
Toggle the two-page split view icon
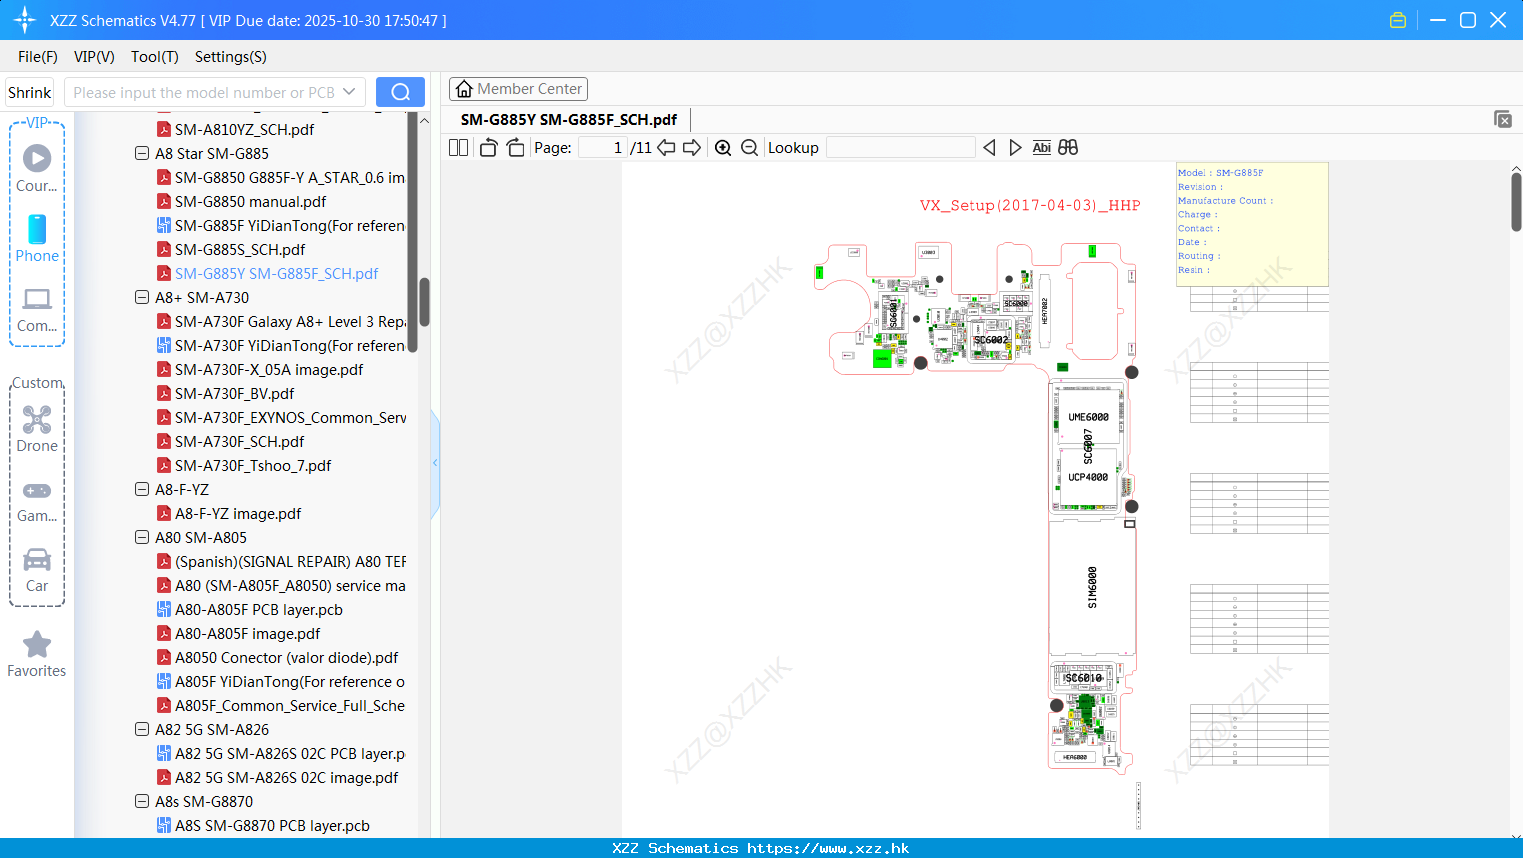(458, 148)
